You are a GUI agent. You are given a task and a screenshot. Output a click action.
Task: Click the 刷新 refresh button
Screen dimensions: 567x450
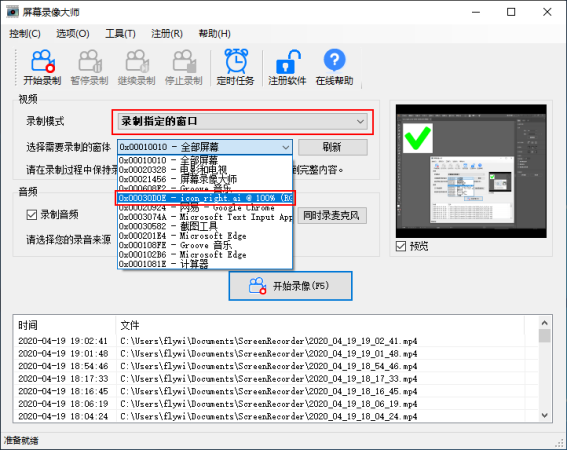(332, 147)
